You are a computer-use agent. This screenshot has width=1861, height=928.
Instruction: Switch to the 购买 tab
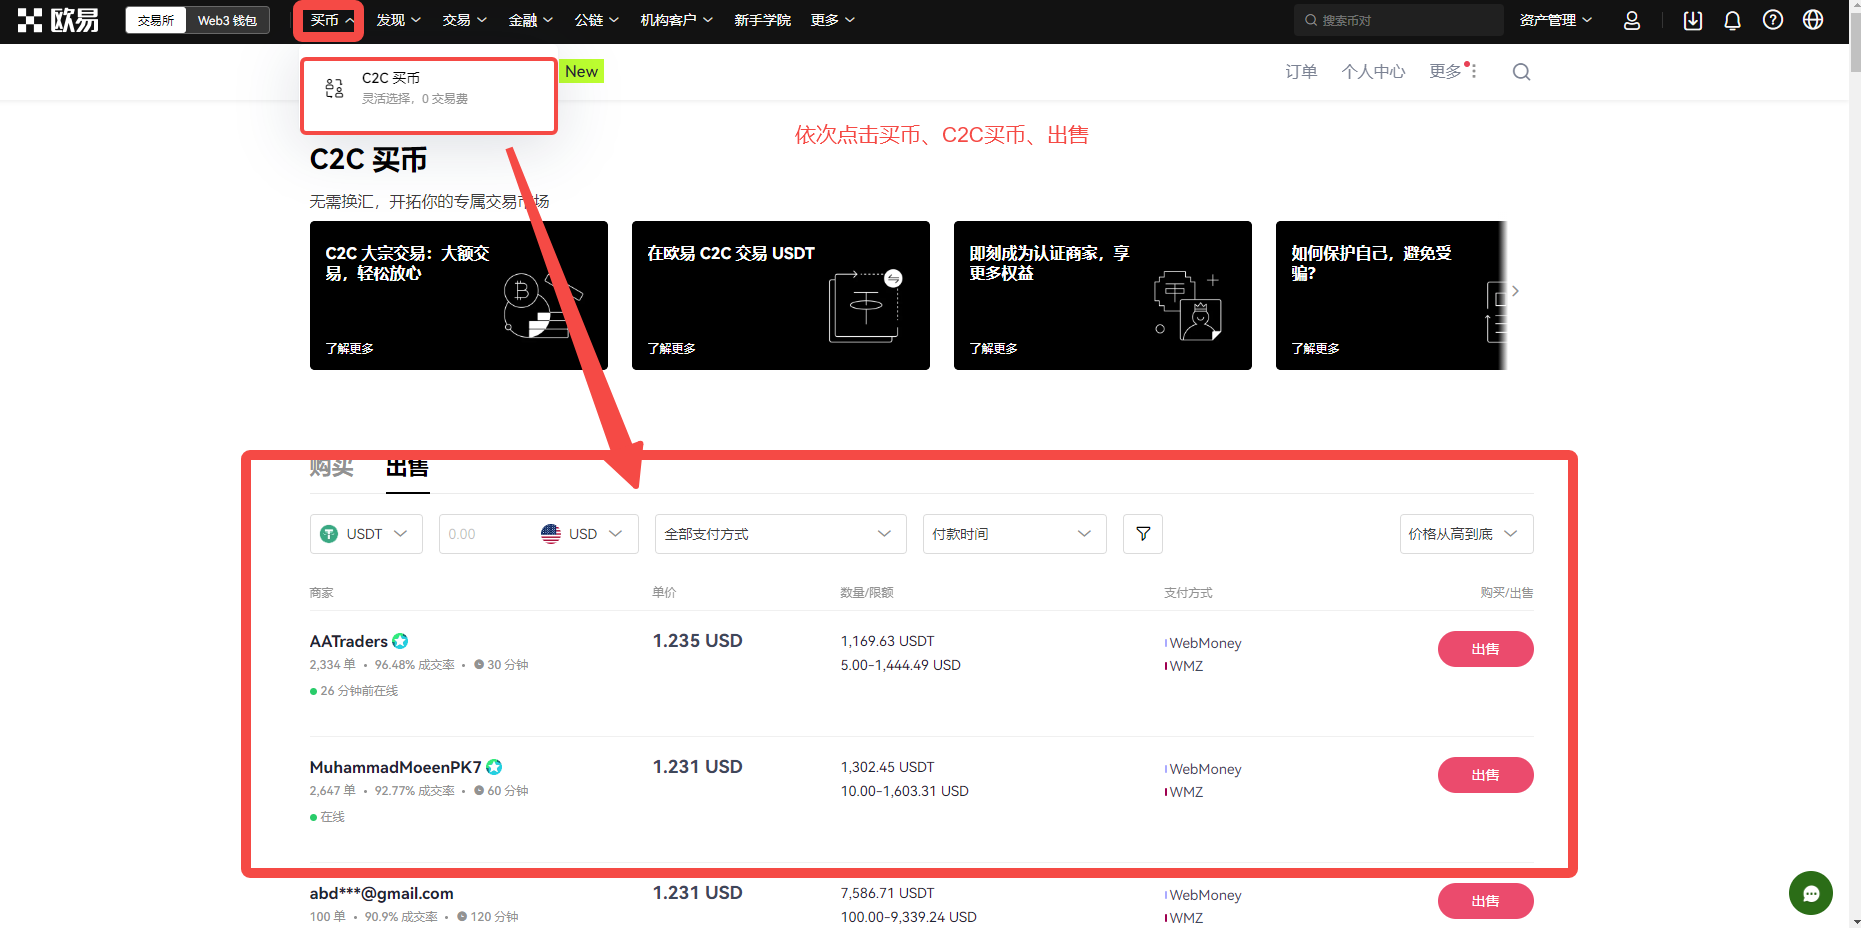331,468
